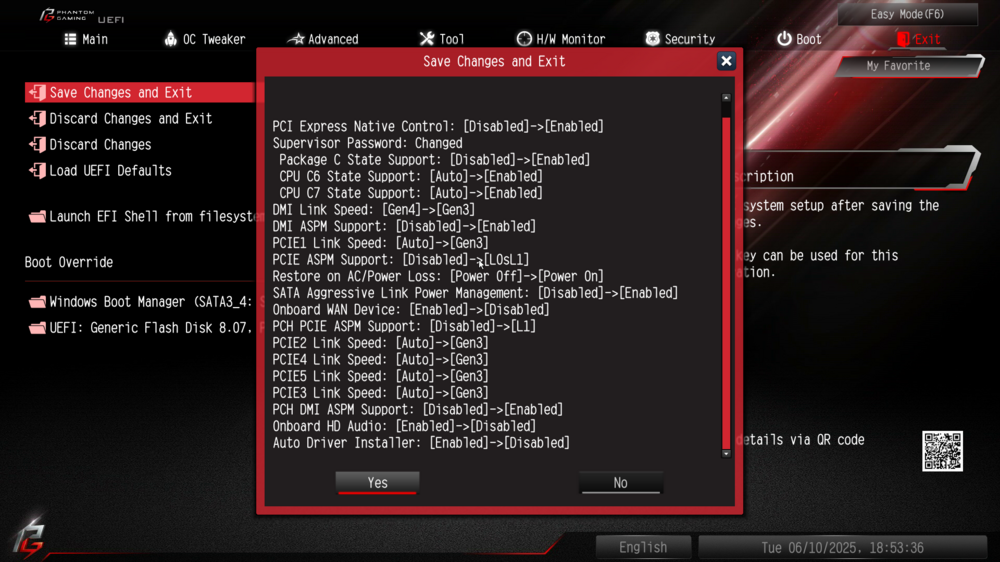Image resolution: width=1000 pixels, height=562 pixels.
Task: Click the Auto Driver Installer line
Action: tap(421, 443)
